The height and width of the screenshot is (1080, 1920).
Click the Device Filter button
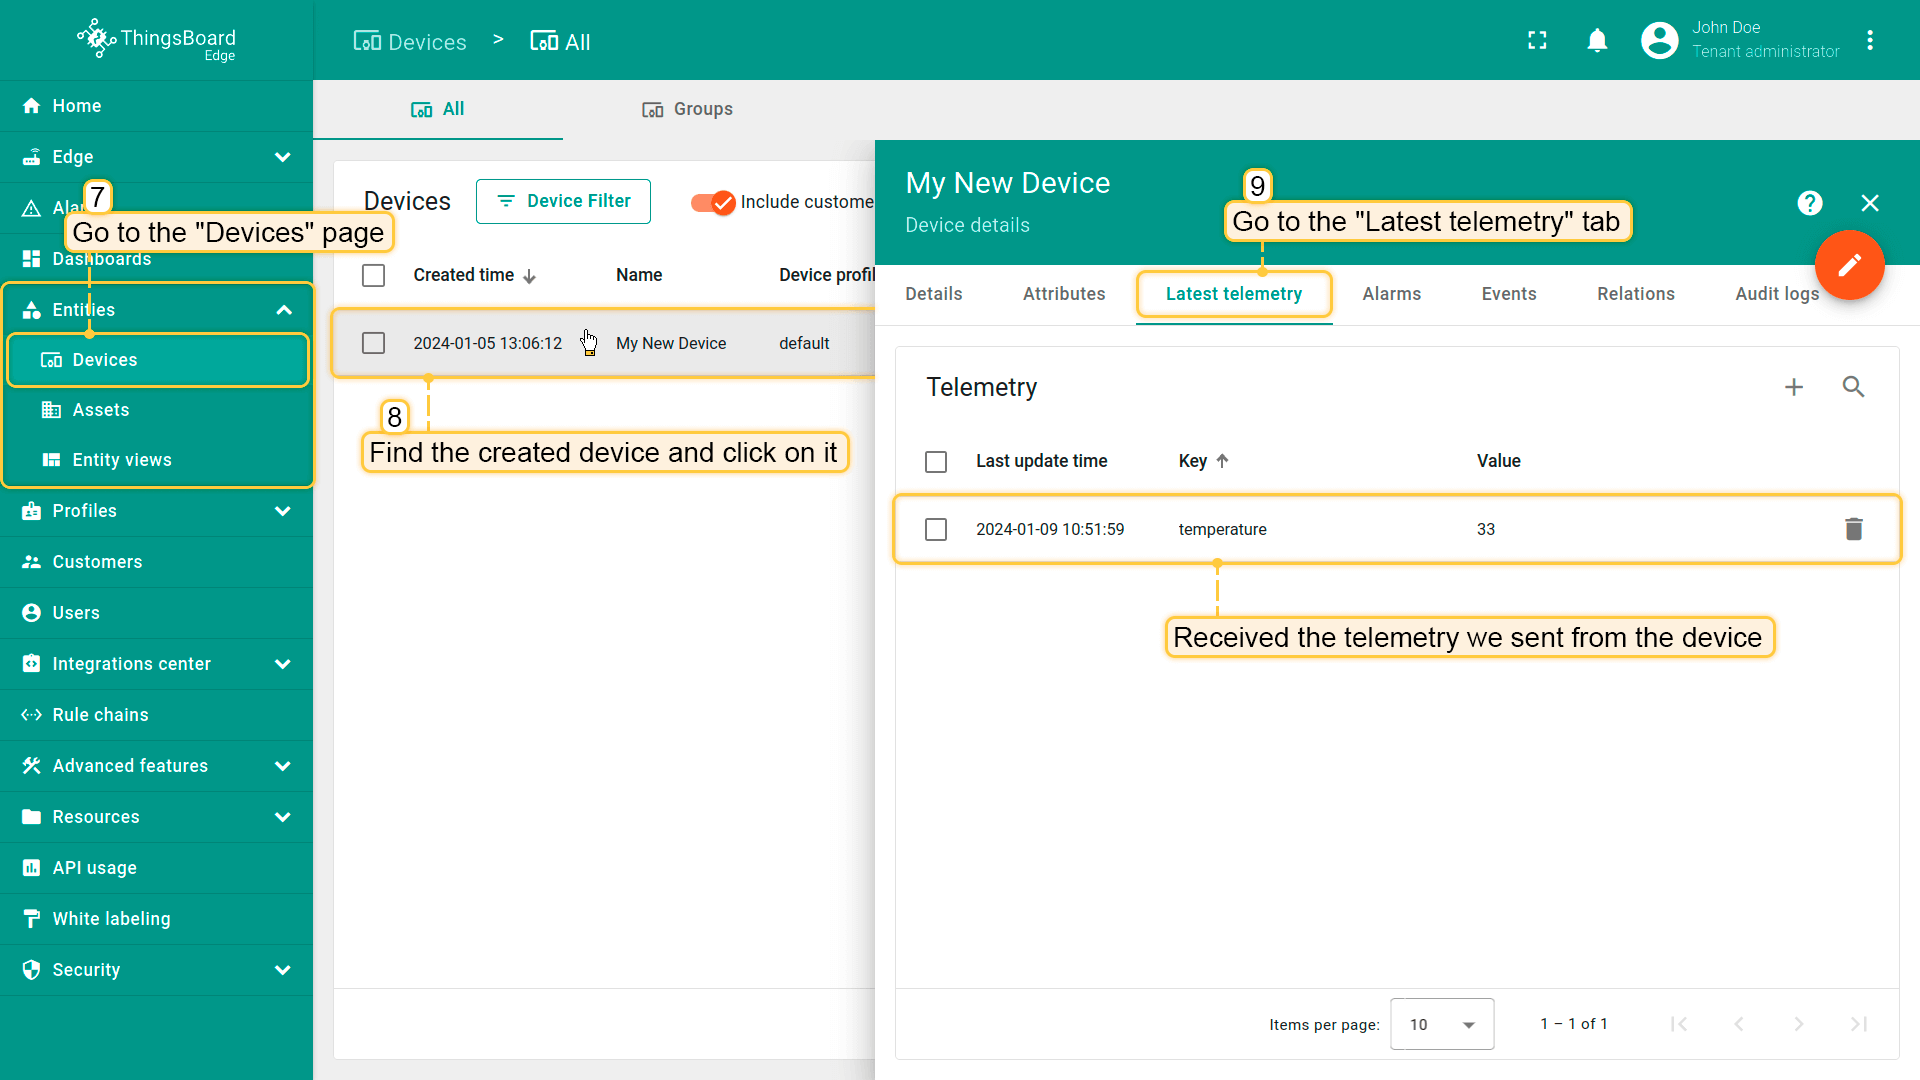563,201
